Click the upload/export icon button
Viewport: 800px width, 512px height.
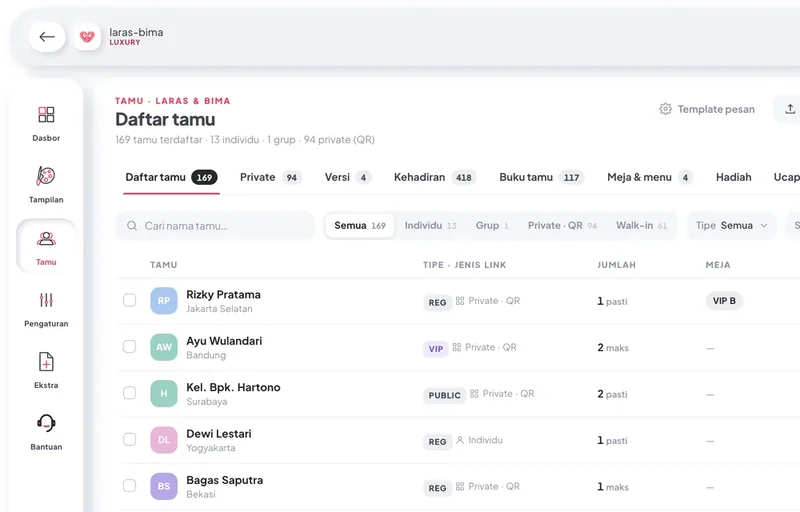pos(790,109)
